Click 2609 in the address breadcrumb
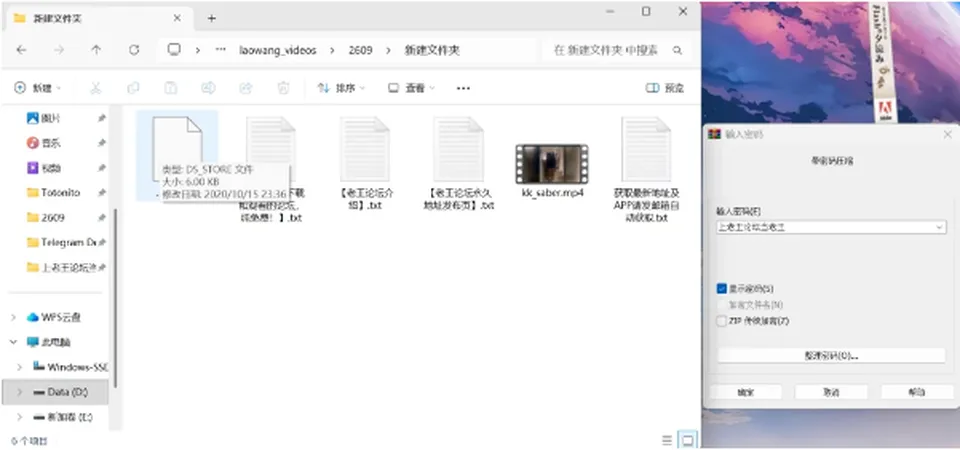The width and height of the screenshot is (960, 450). pyautogui.click(x=360, y=50)
